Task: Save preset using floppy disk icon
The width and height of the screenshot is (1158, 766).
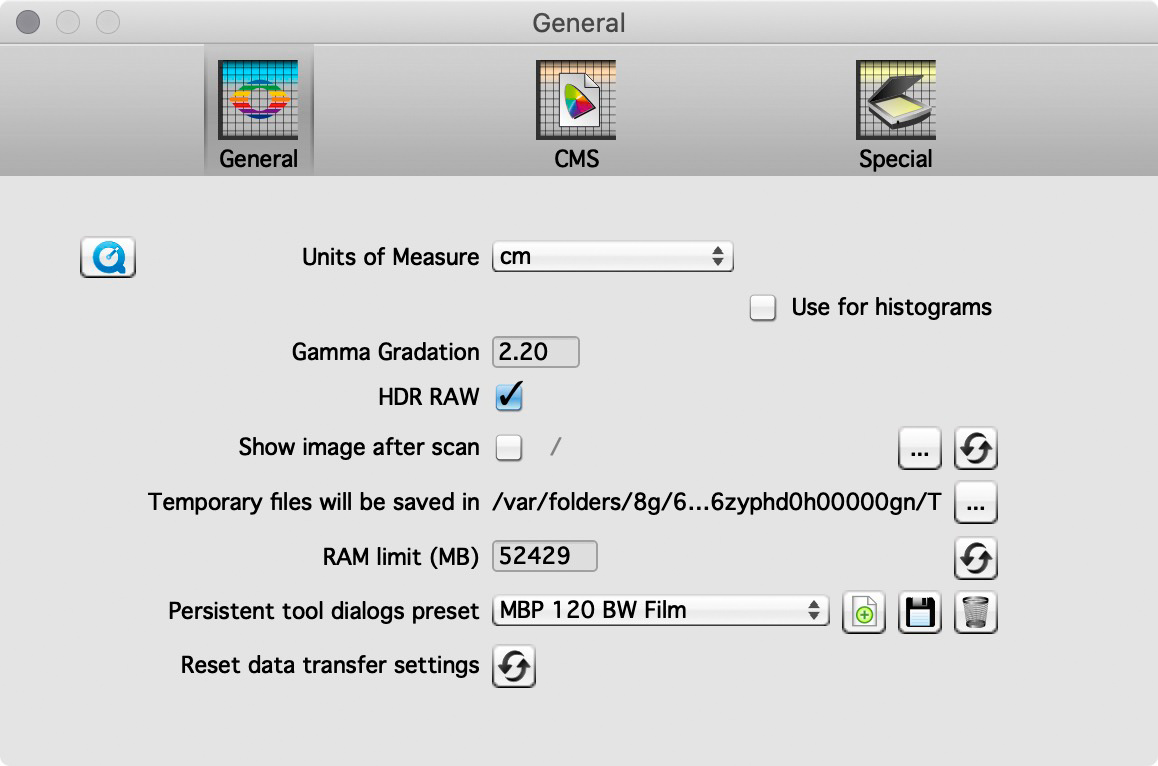Action: pos(920,611)
